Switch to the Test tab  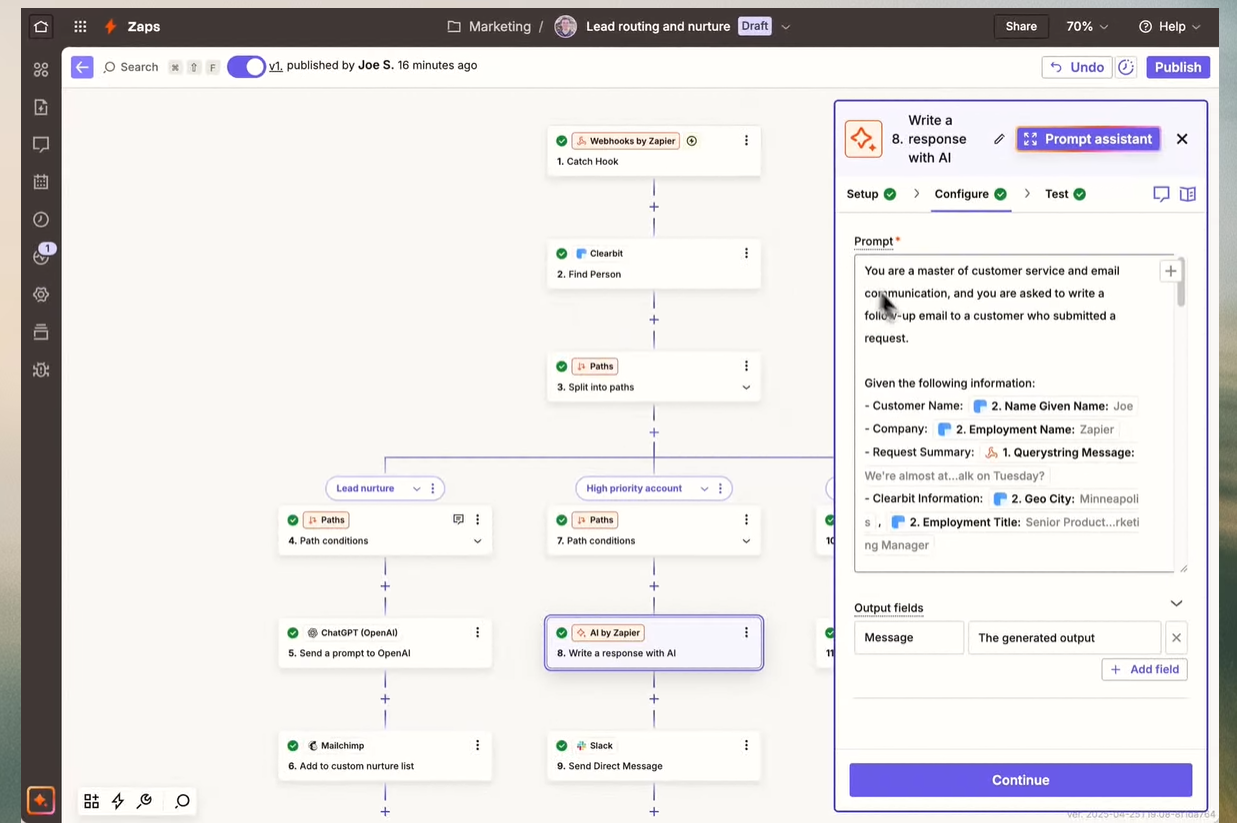click(1065, 194)
